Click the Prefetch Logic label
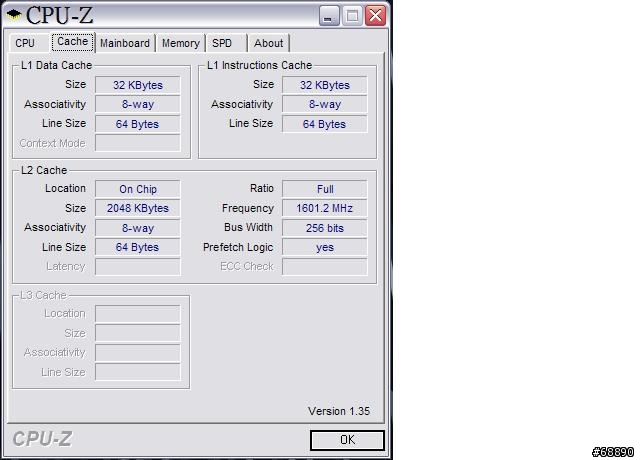 pos(238,247)
